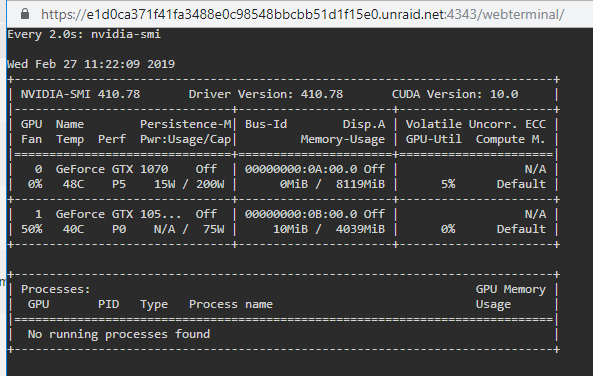Click the Driver Version 410.78 text
593x376 pixels.
pyautogui.click(x=266, y=94)
